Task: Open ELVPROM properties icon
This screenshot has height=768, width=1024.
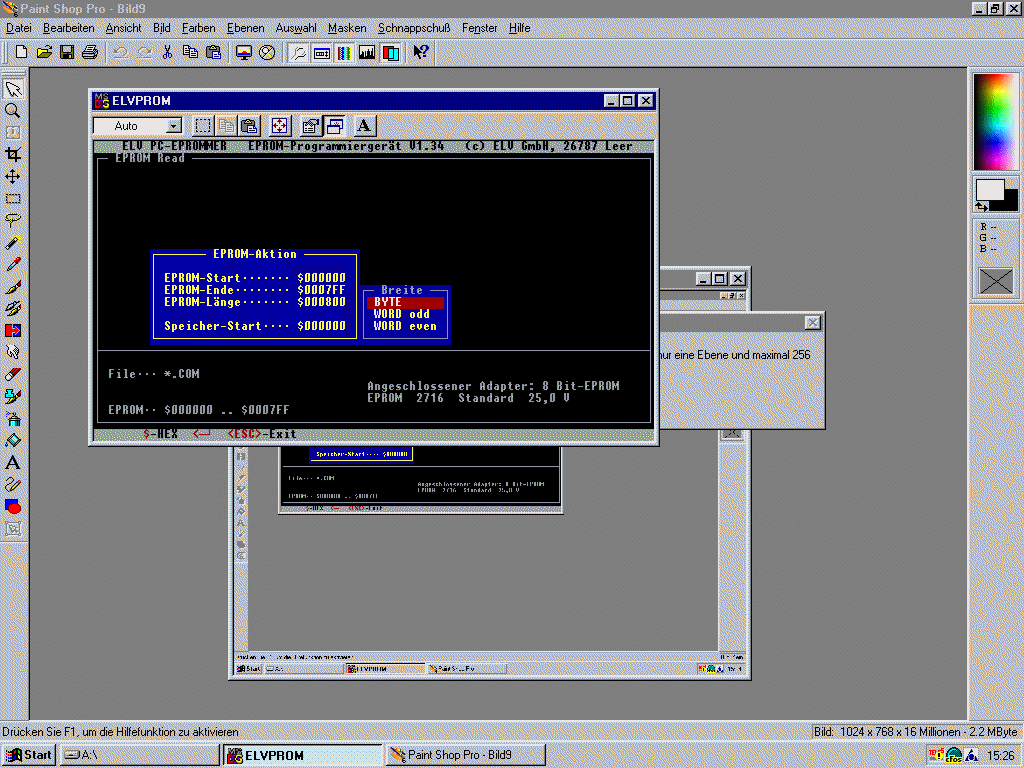Action: [310, 125]
